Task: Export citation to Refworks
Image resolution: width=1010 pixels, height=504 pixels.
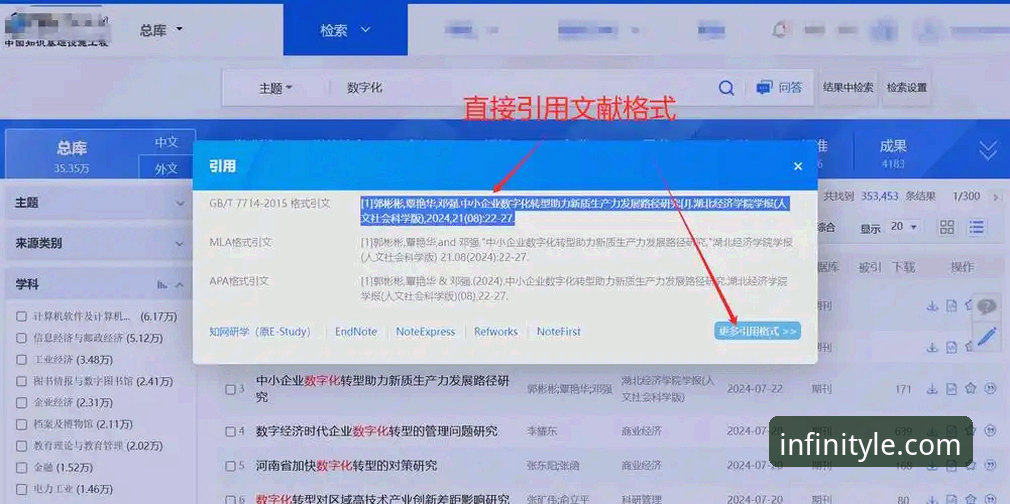Action: 496,331
